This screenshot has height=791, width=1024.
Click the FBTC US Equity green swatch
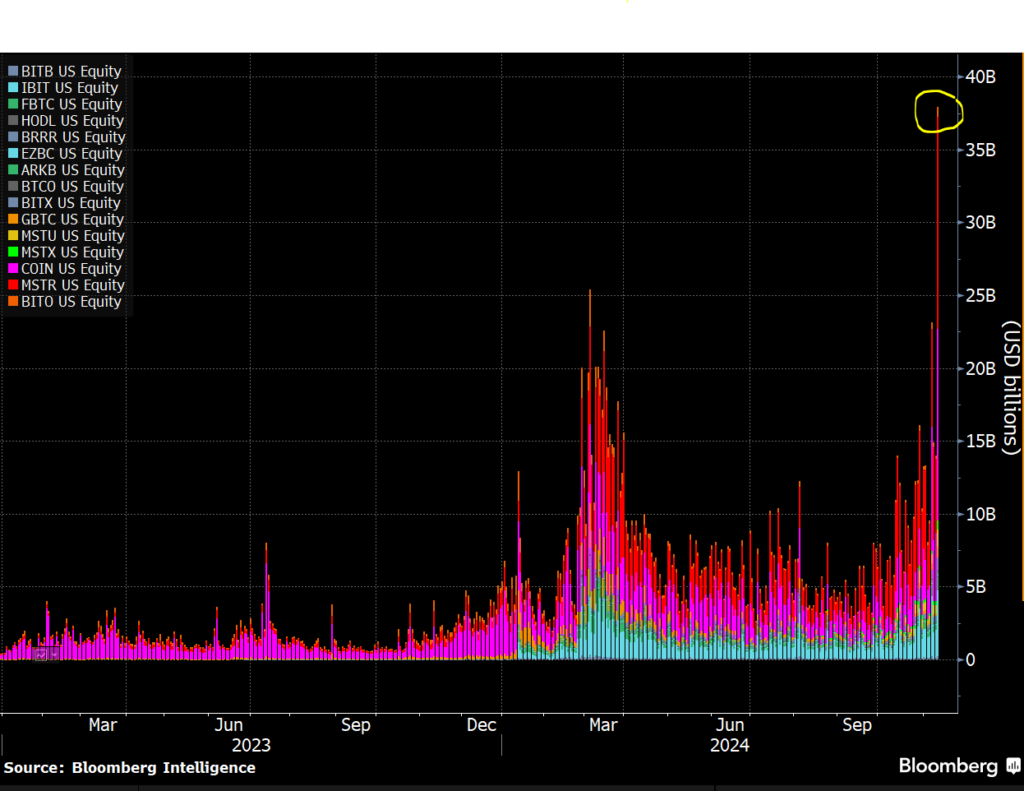(x=13, y=104)
